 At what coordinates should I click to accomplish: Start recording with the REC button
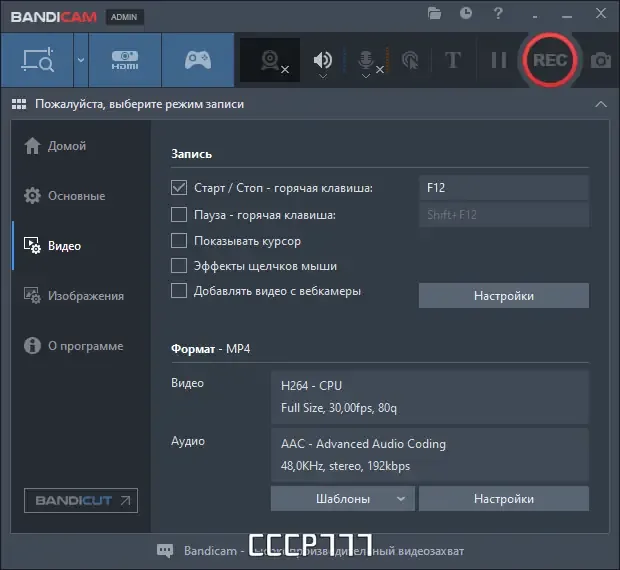coord(550,60)
